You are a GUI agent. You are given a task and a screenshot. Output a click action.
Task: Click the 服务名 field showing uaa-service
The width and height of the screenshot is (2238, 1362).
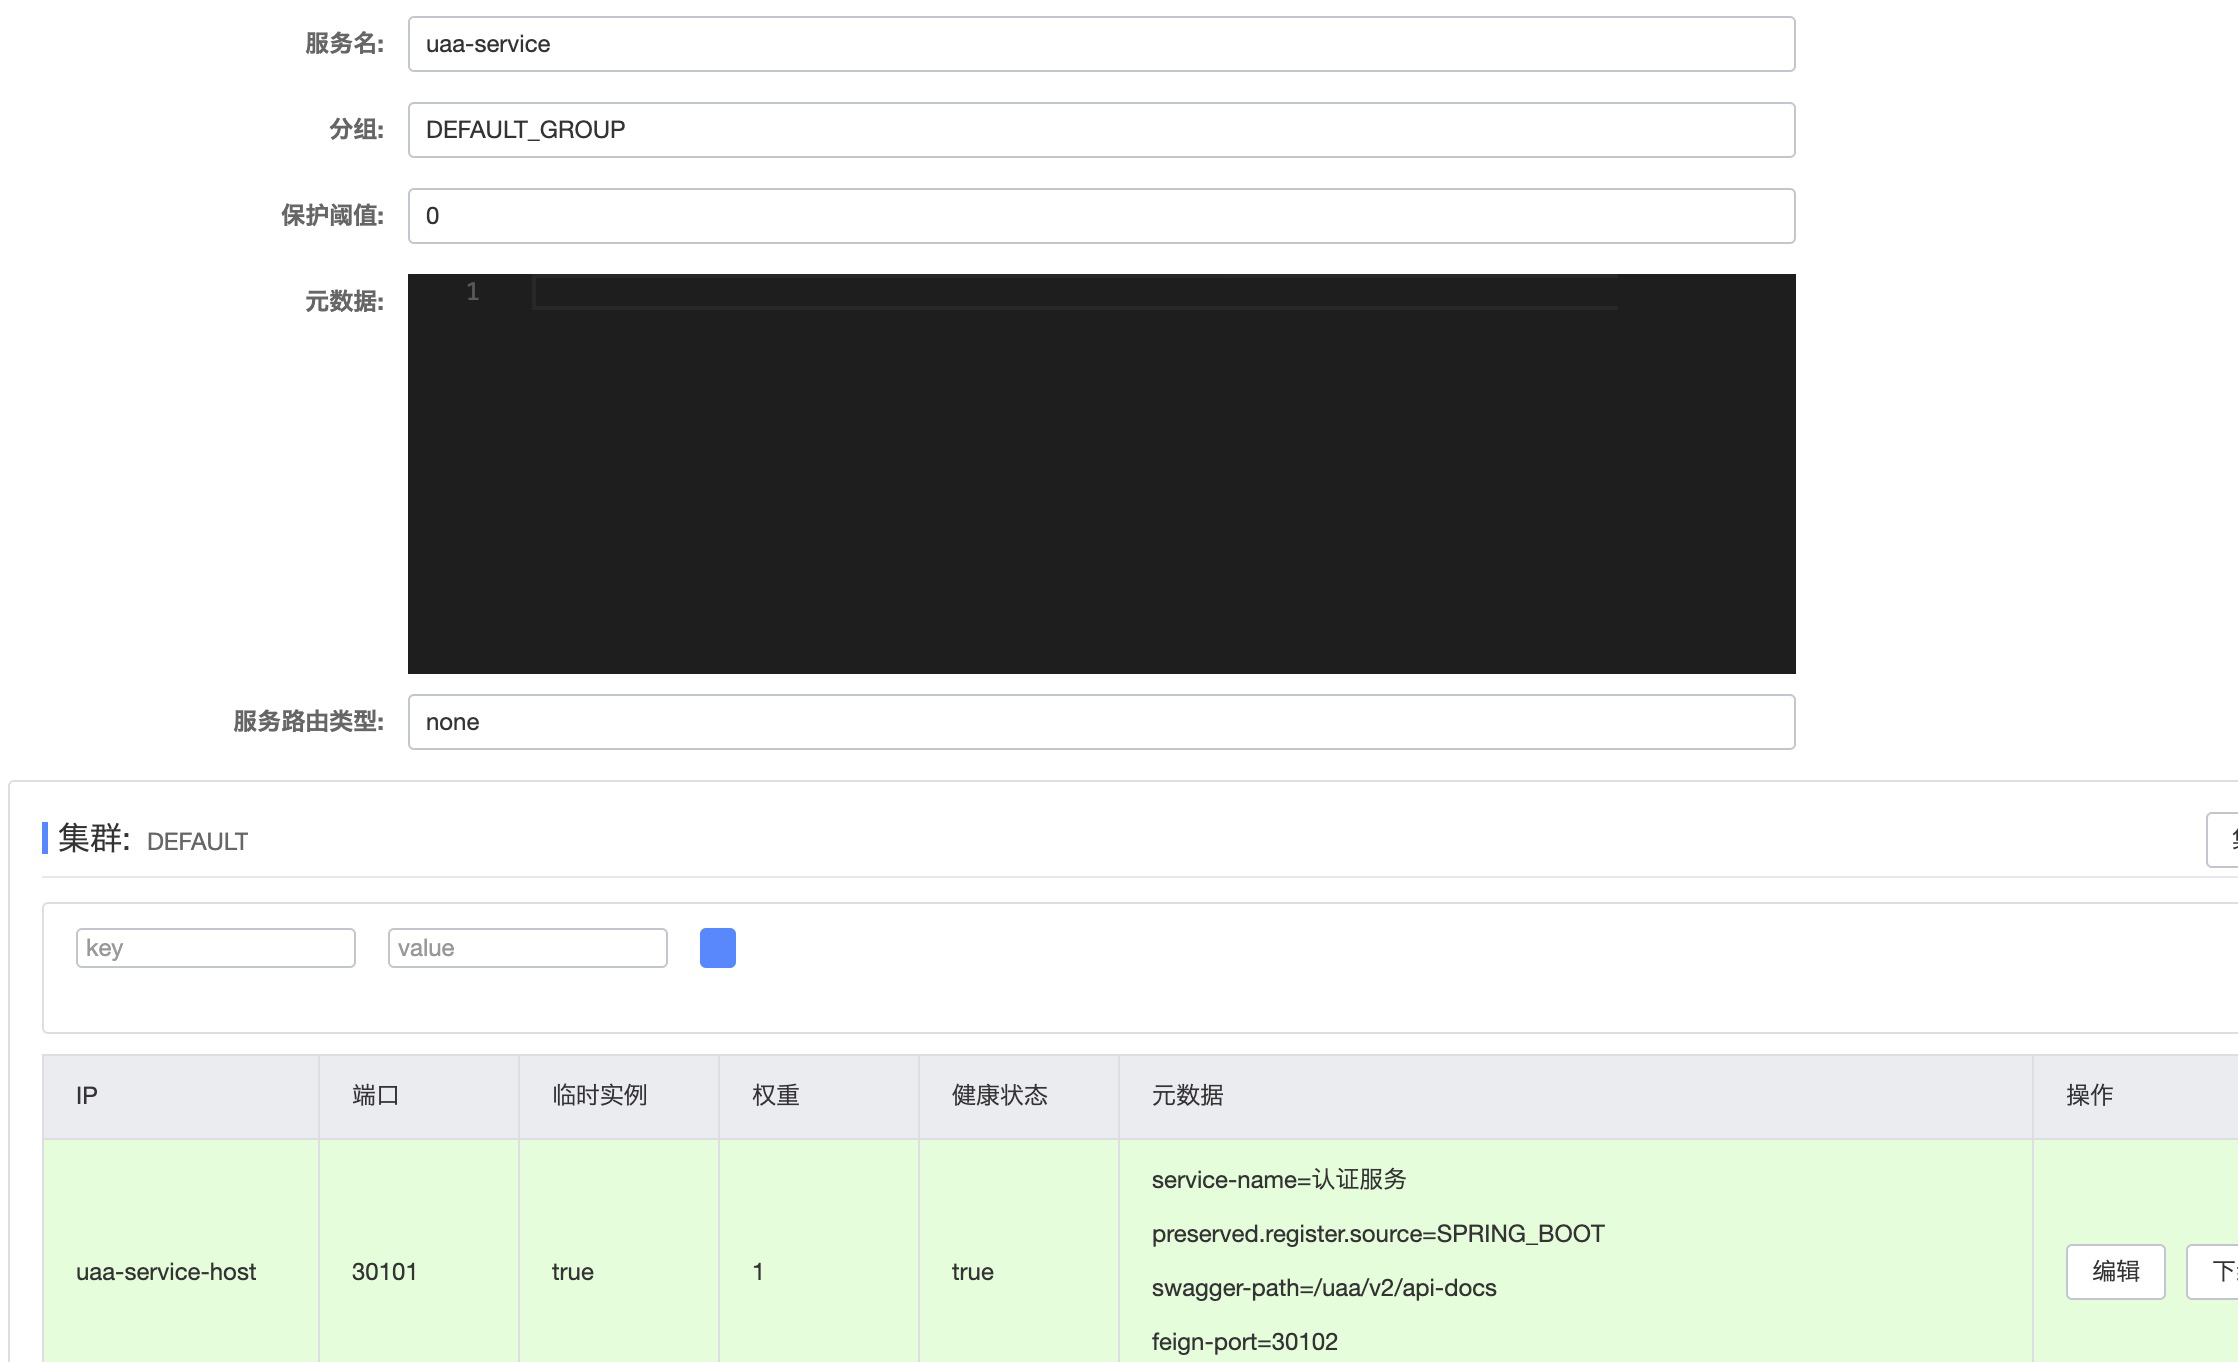click(x=1101, y=44)
